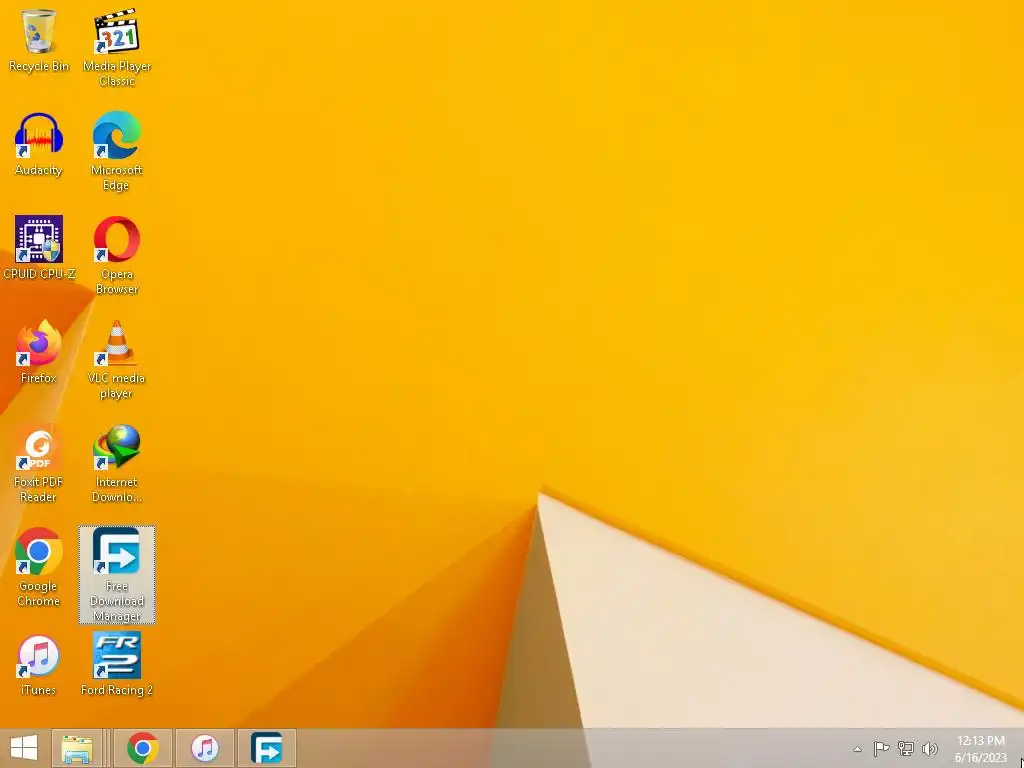Select Google Chrome desktop shortcut
Image resolution: width=1024 pixels, height=768 pixels.
tap(39, 567)
